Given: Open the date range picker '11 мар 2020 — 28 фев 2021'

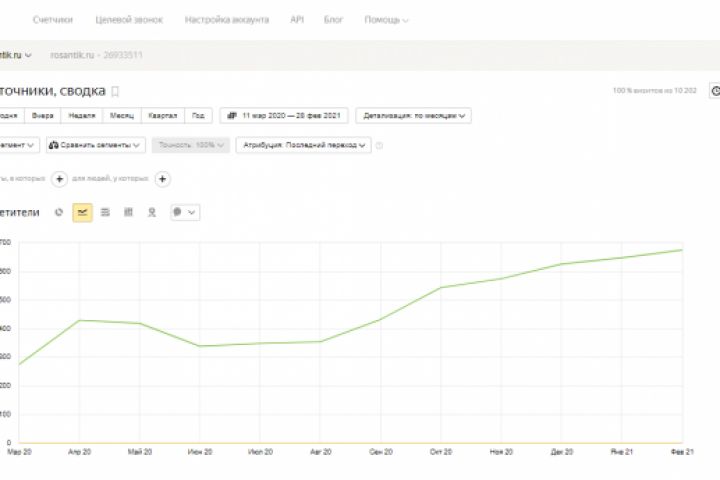Looking at the screenshot, I should coord(285,115).
